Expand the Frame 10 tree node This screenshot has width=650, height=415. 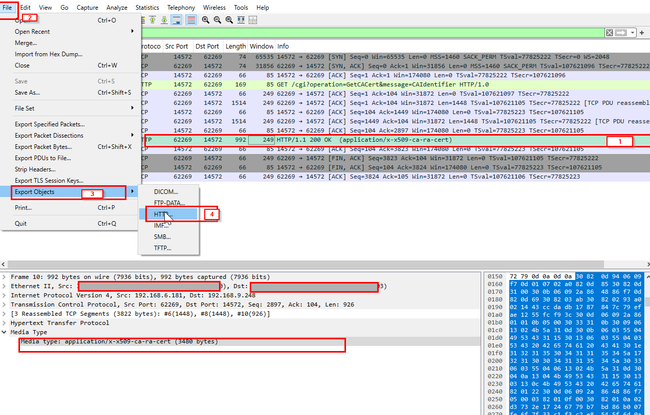(x=4, y=277)
